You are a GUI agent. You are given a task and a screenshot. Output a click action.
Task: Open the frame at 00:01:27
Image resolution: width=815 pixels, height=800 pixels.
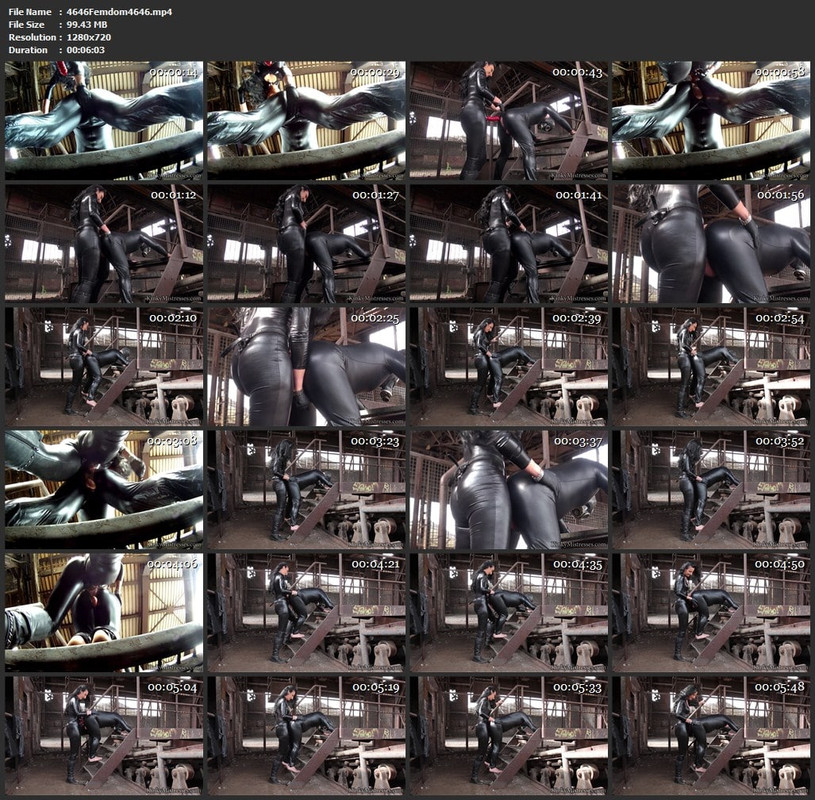click(306, 243)
